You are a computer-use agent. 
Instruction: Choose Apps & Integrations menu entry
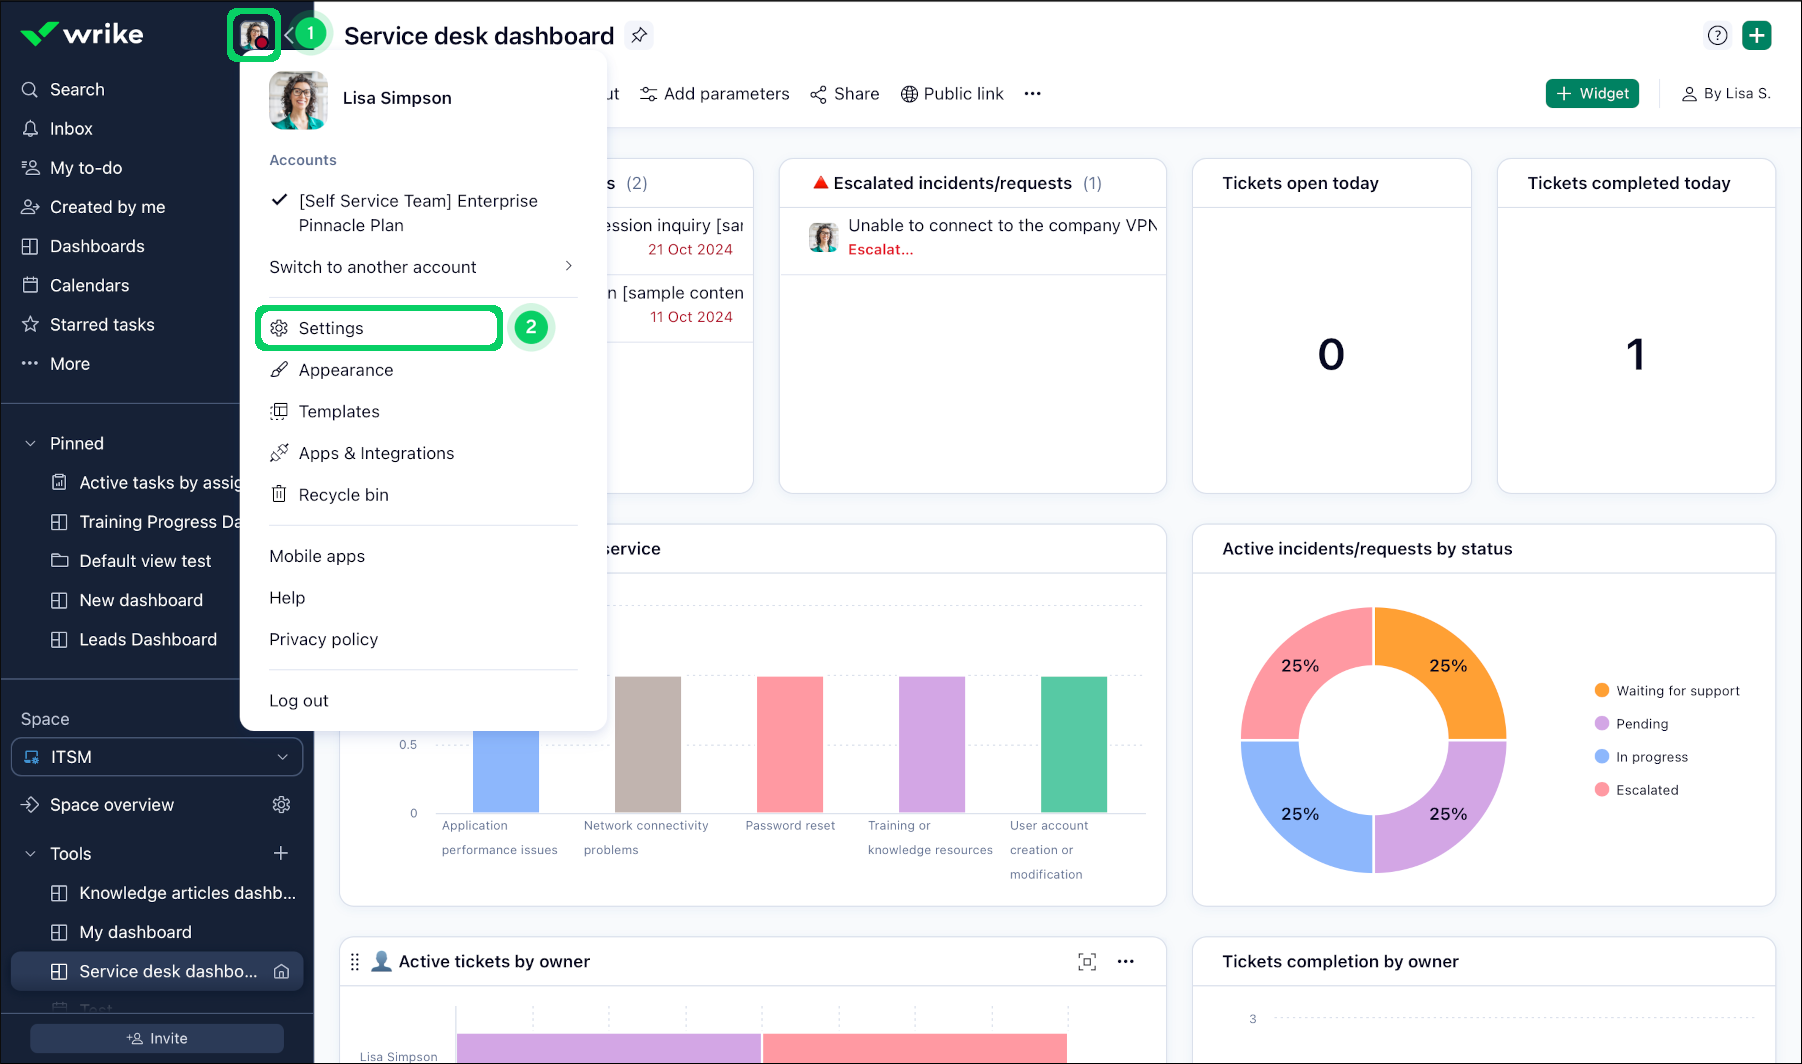376,453
